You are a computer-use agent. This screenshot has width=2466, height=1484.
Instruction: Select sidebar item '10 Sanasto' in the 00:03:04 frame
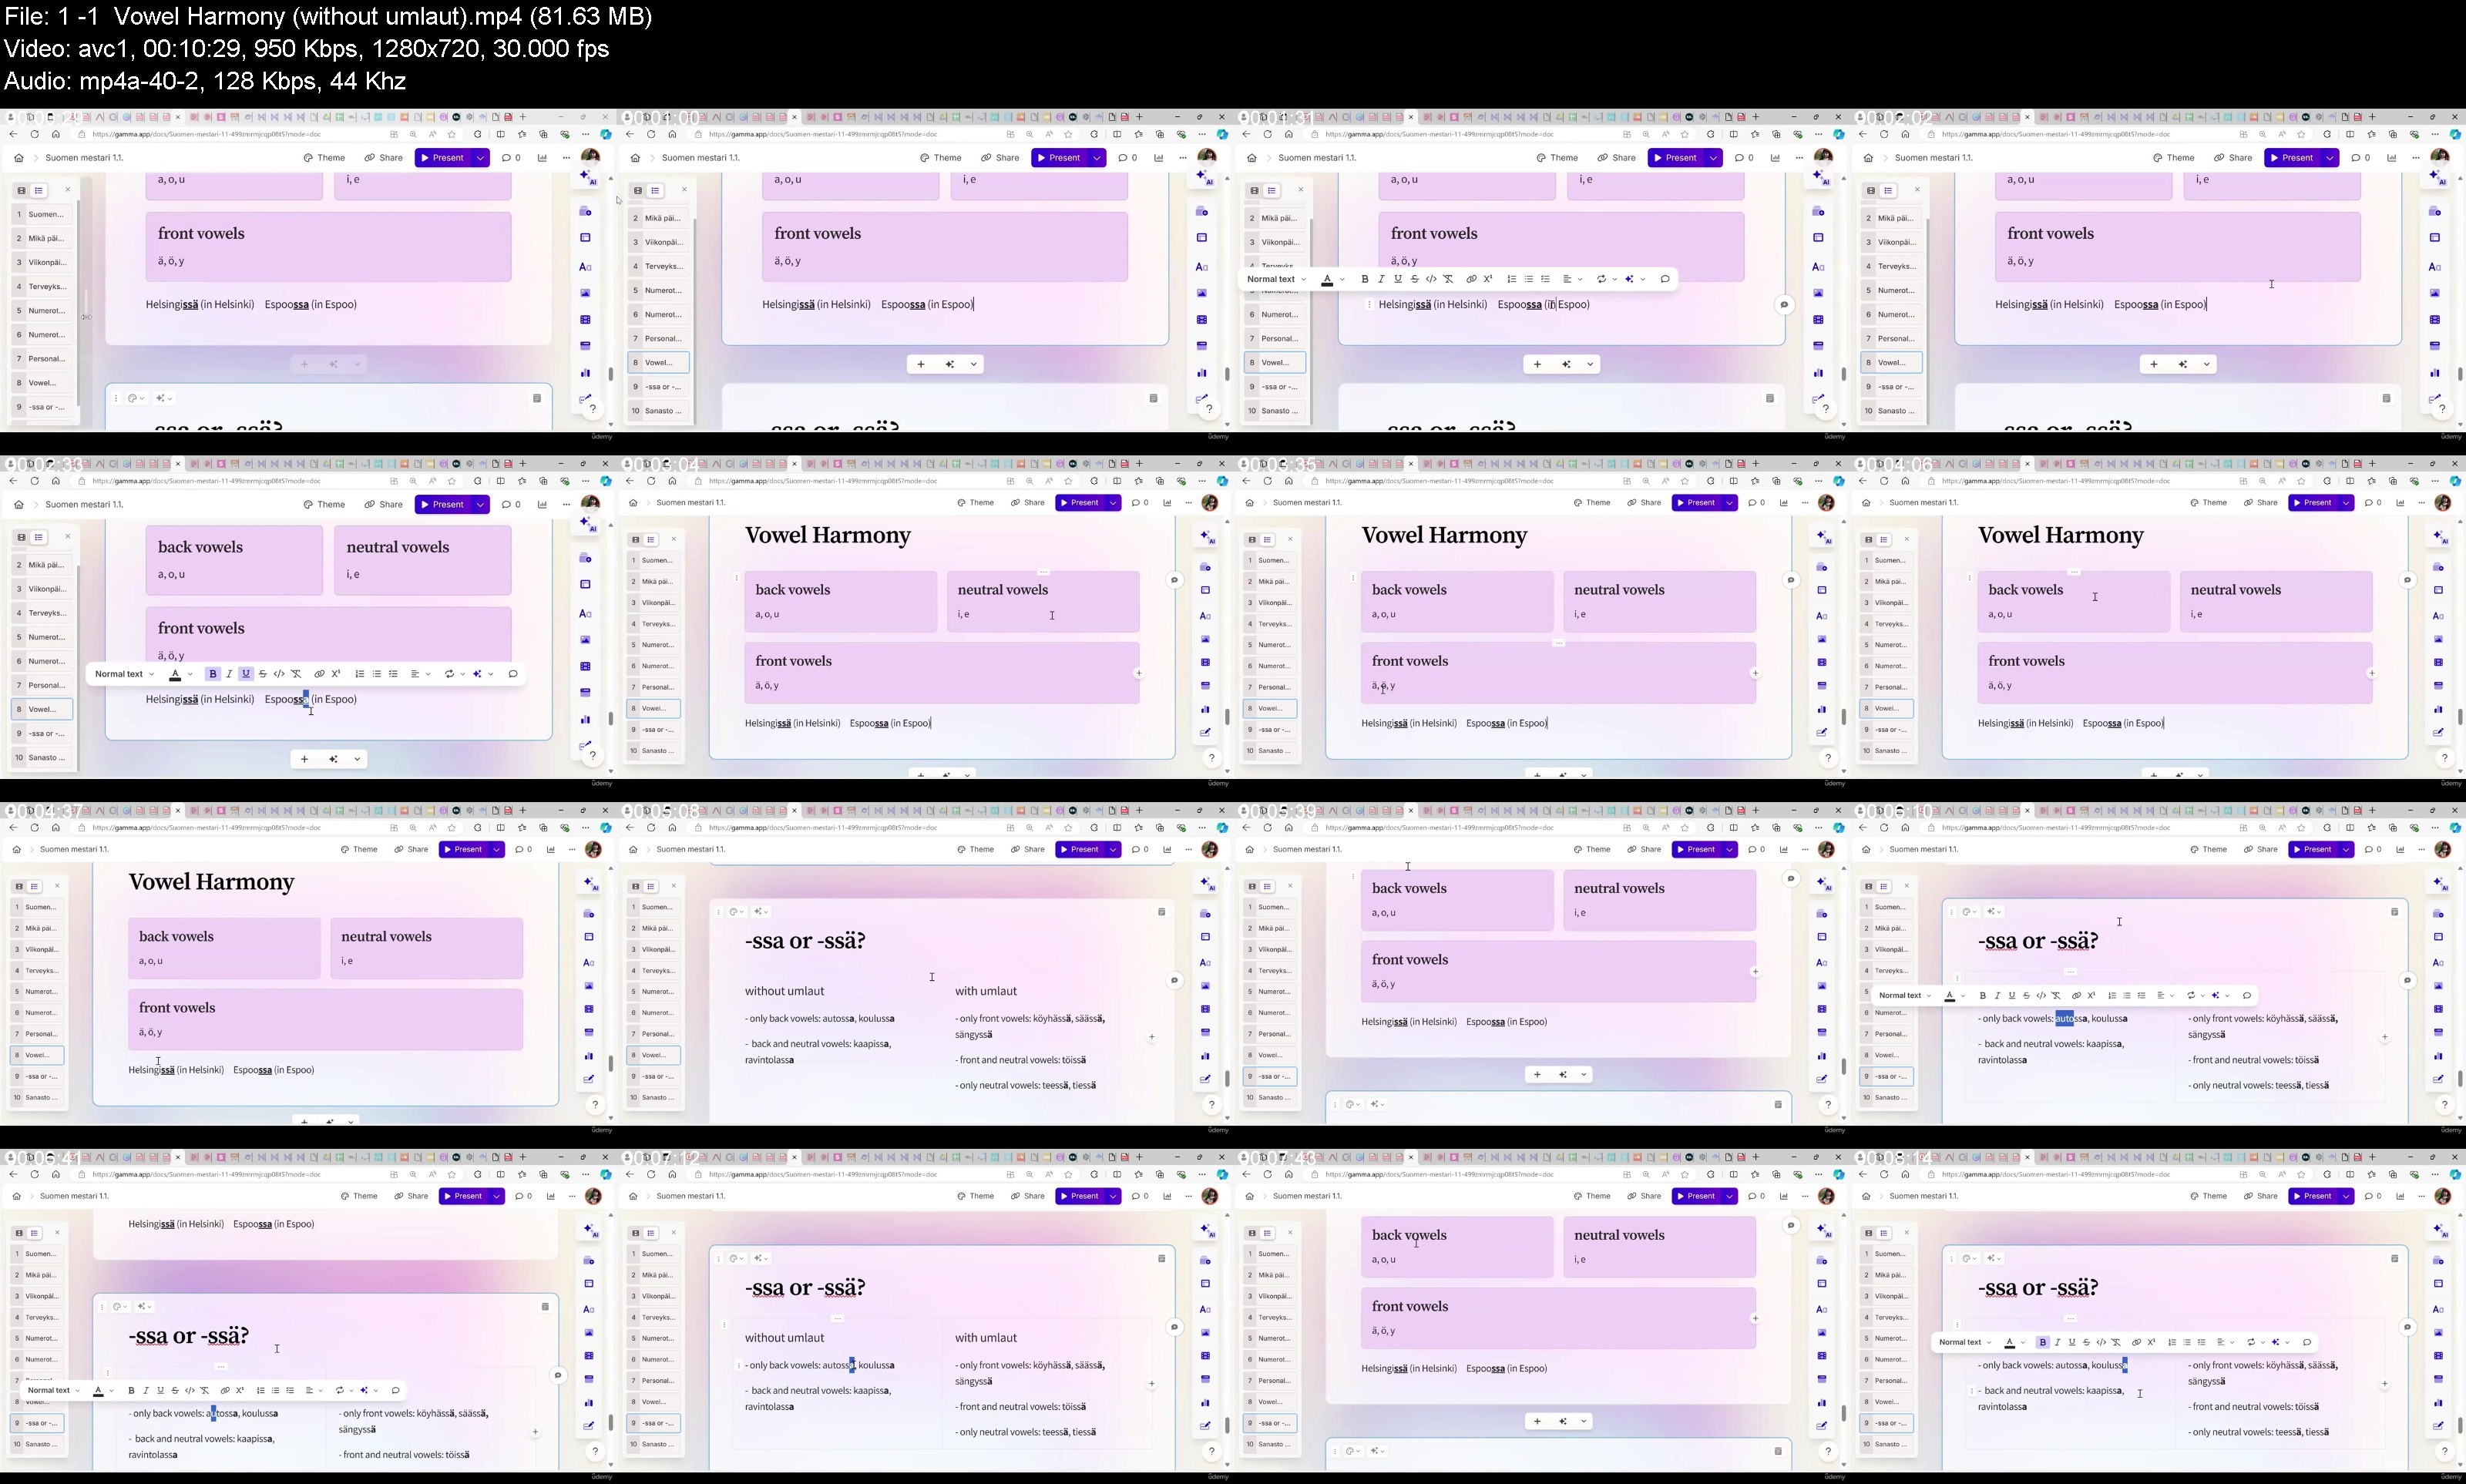[x=656, y=751]
